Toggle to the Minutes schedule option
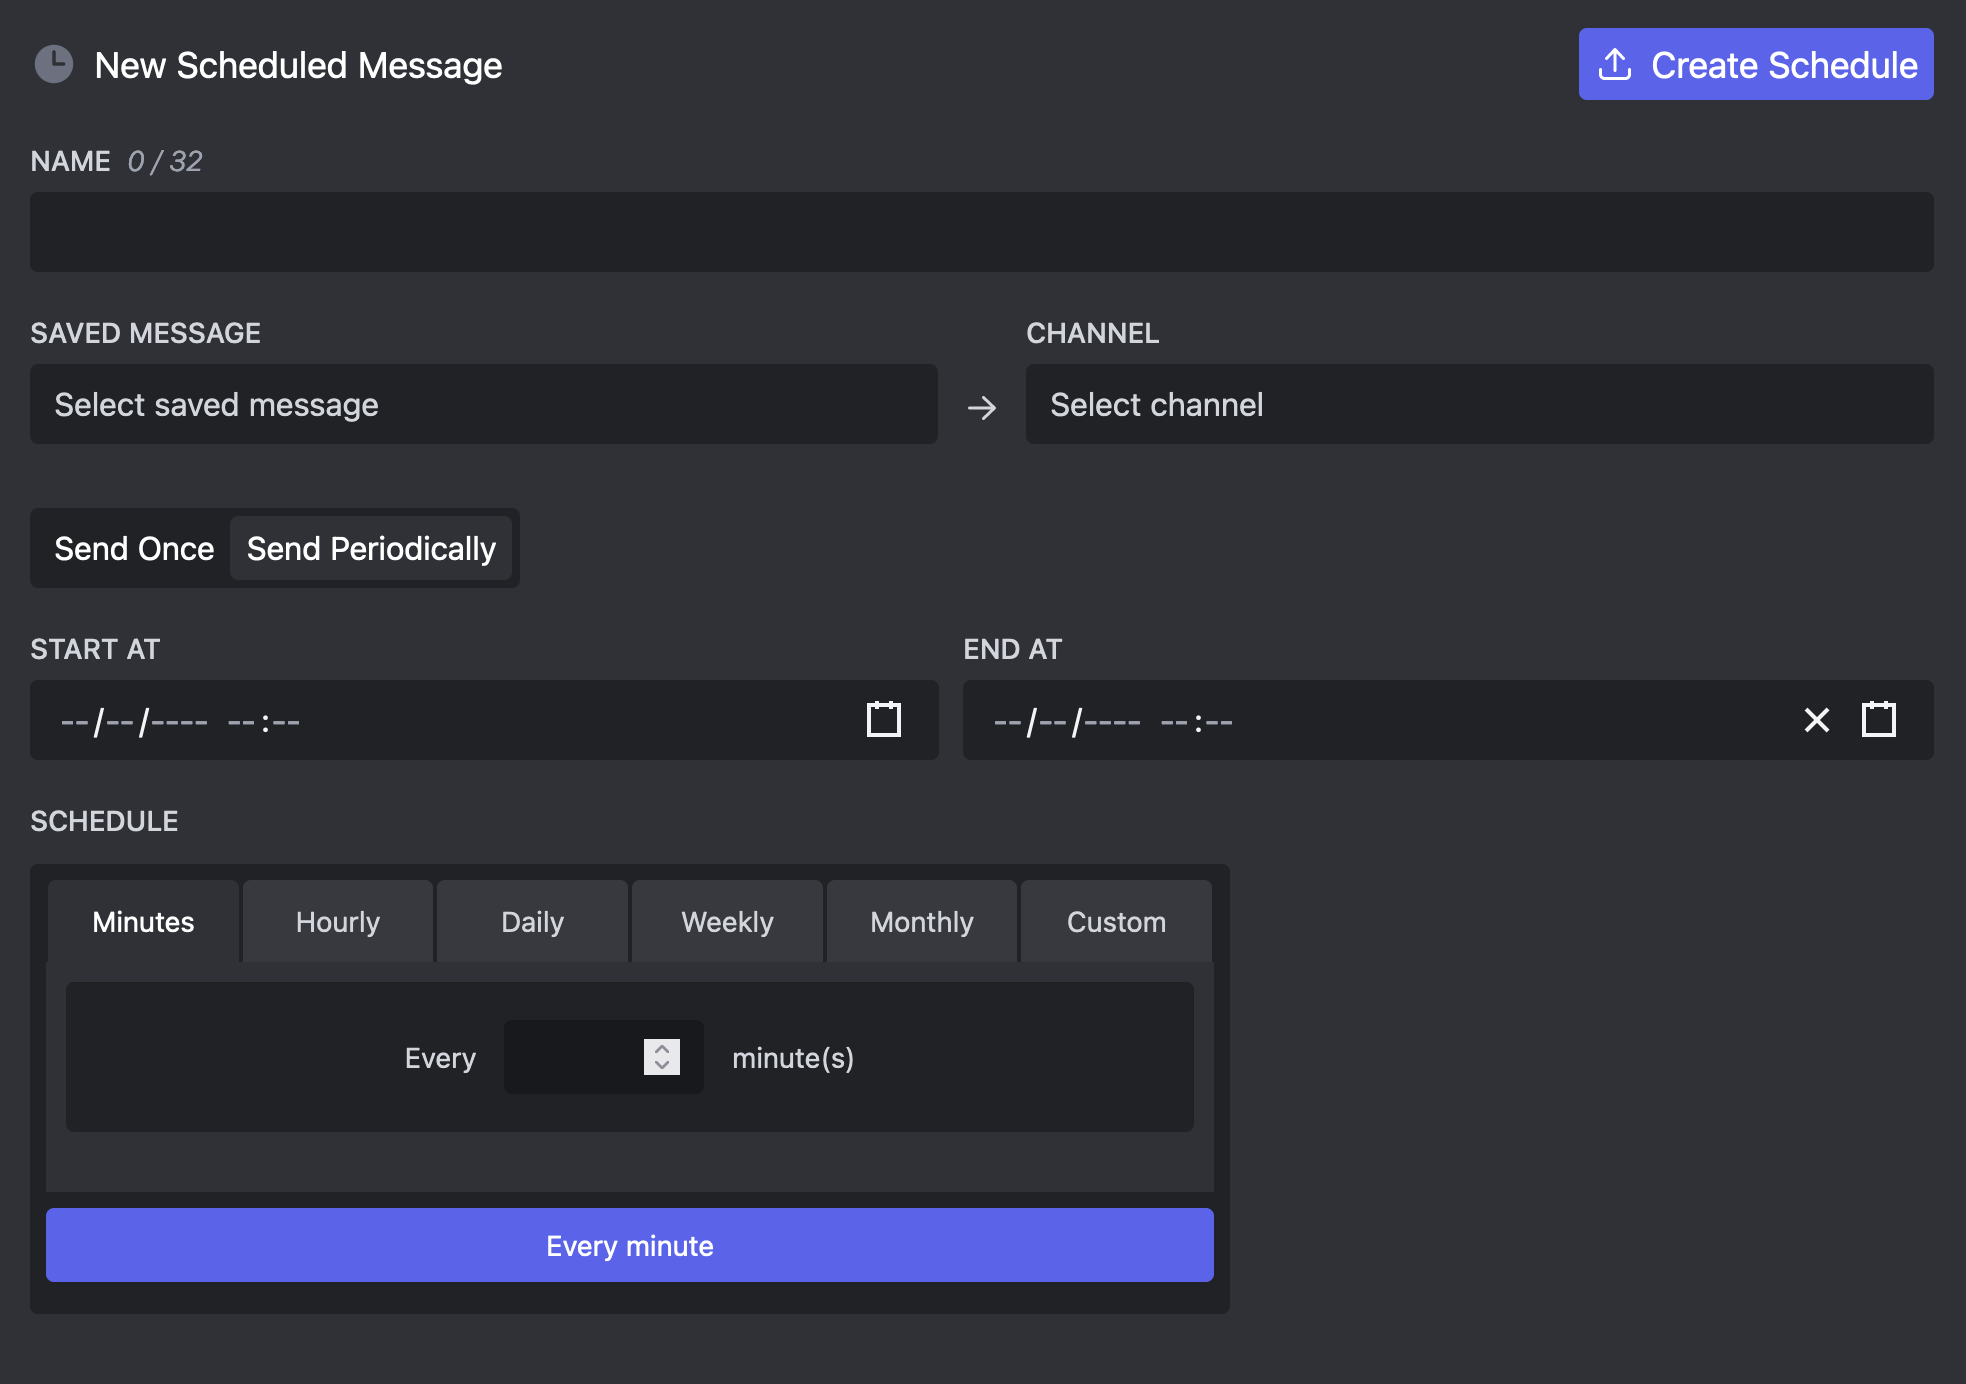 coord(142,921)
